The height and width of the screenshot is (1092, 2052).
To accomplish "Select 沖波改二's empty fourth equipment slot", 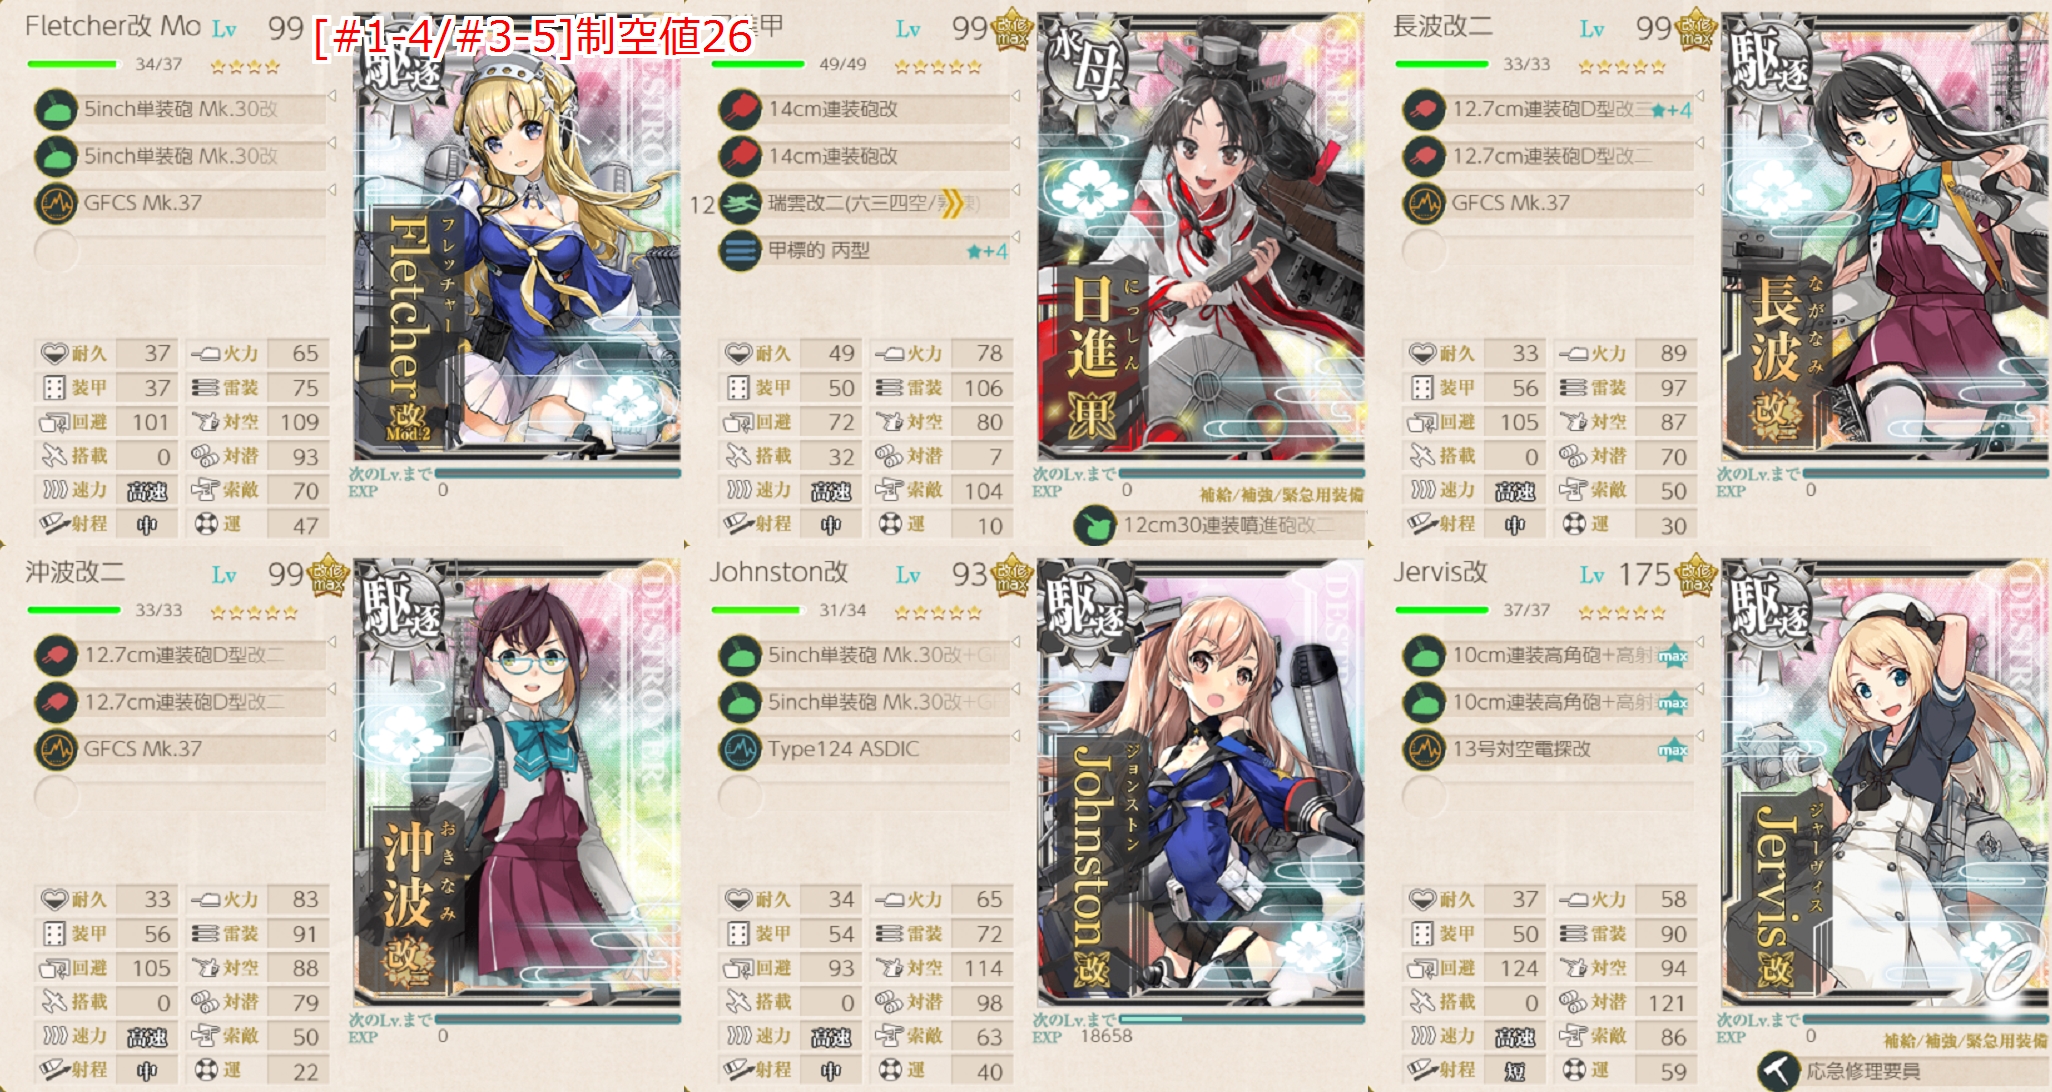I will click(x=180, y=796).
